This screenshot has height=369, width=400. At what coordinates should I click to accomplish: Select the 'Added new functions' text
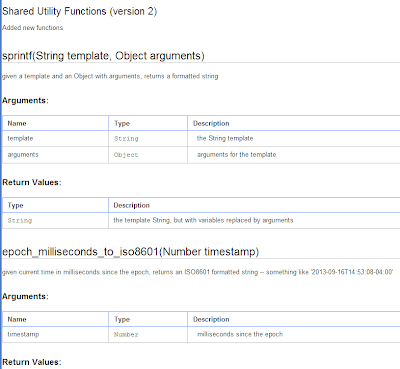pyautogui.click(x=32, y=28)
